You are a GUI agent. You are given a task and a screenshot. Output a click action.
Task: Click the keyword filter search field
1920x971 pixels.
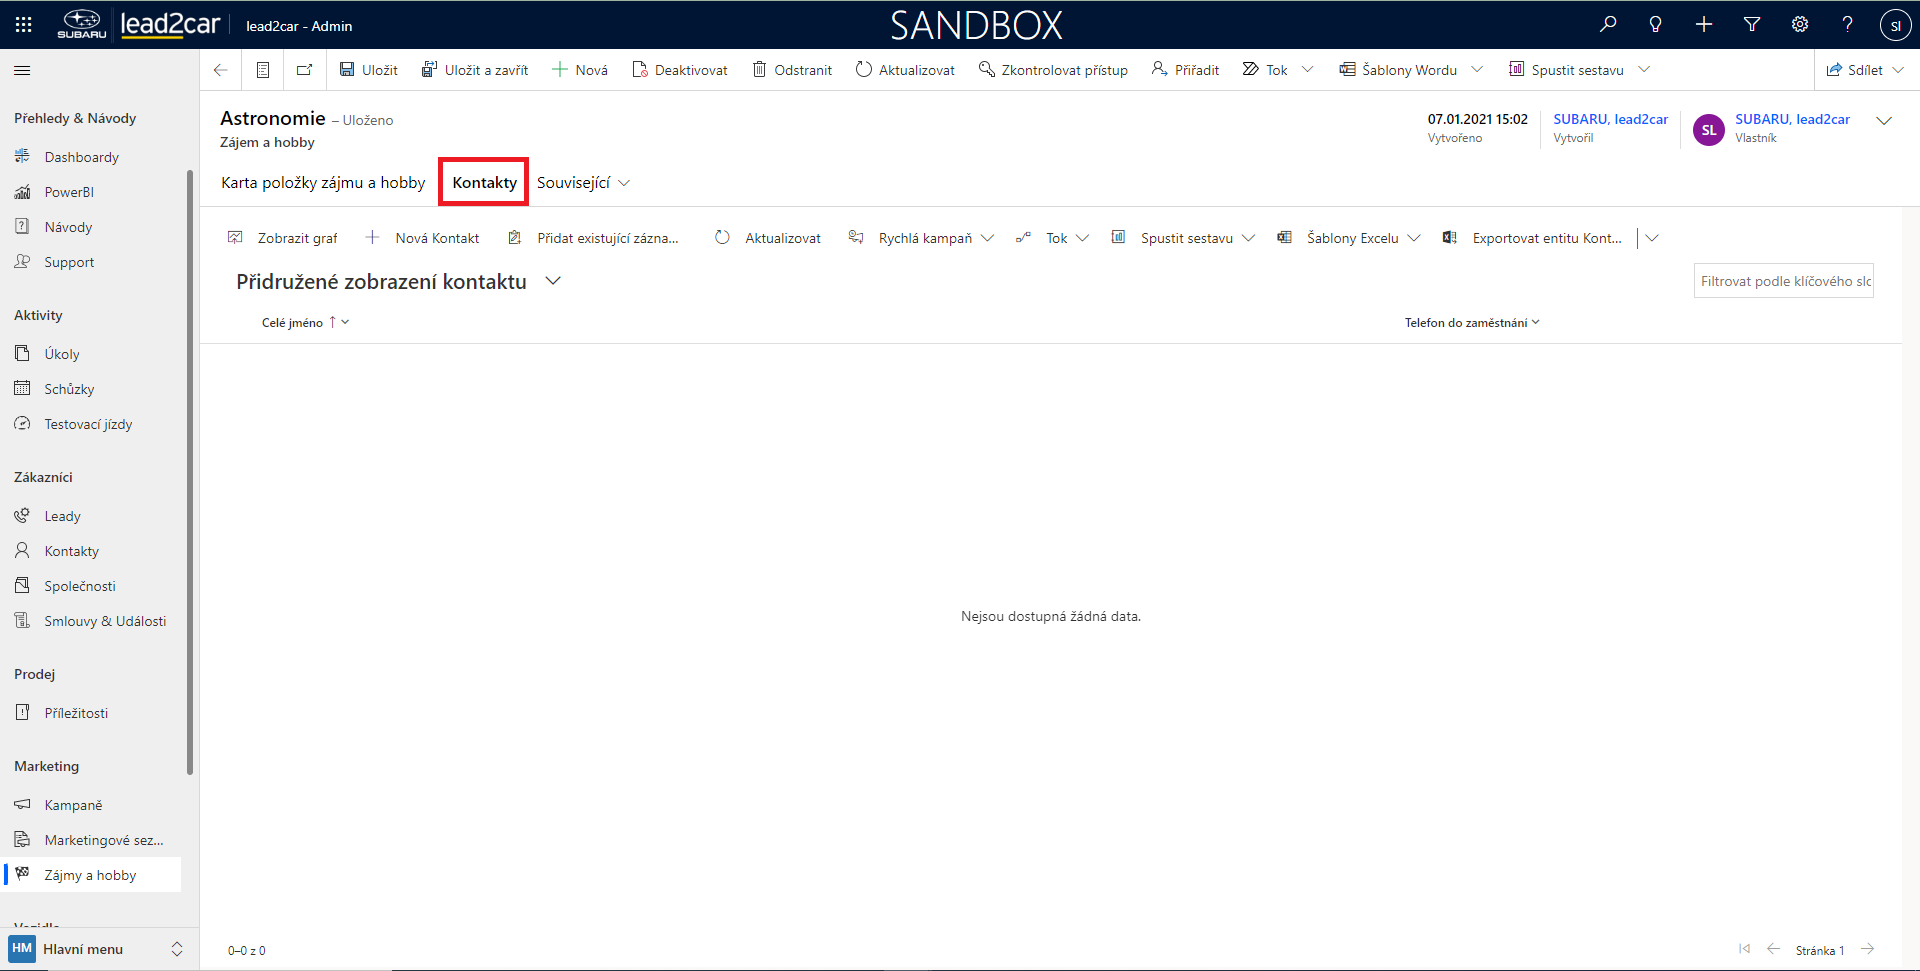[1783, 281]
